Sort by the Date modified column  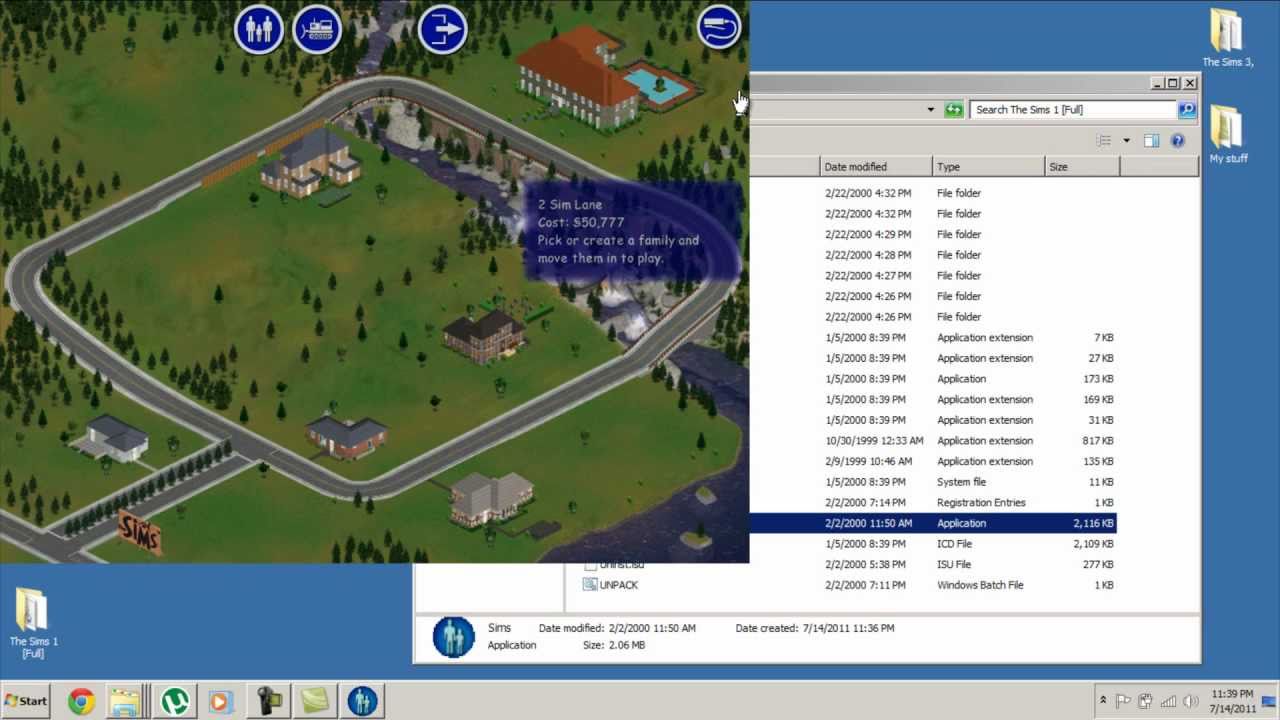coord(876,167)
